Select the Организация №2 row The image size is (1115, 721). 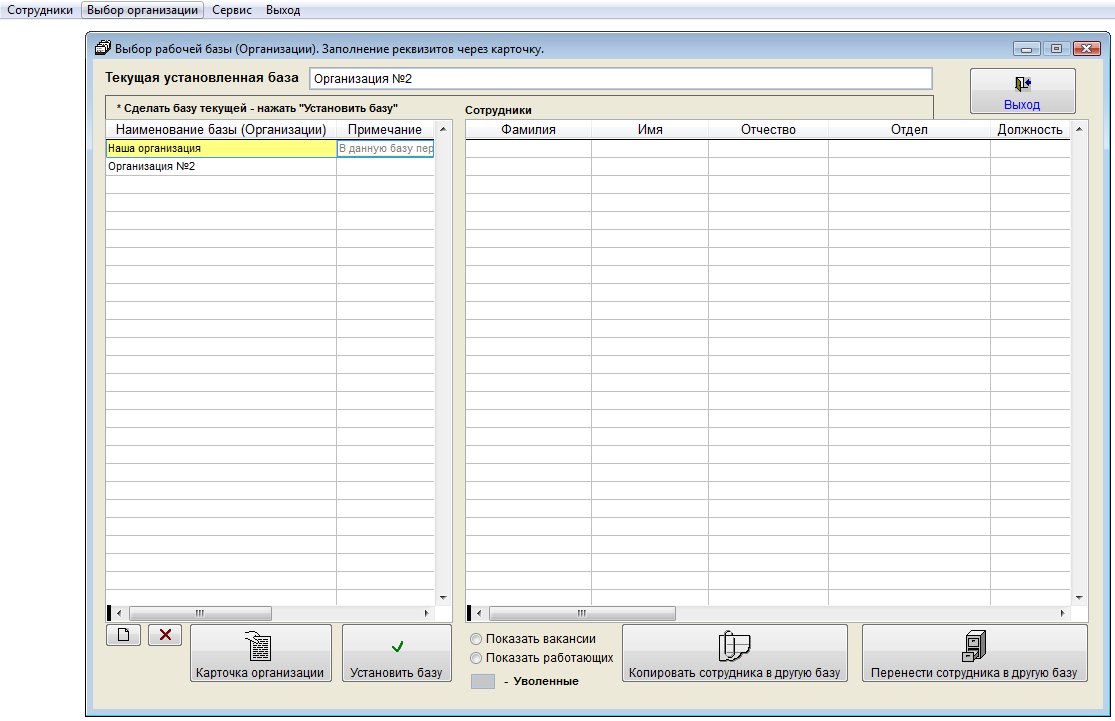(220, 167)
